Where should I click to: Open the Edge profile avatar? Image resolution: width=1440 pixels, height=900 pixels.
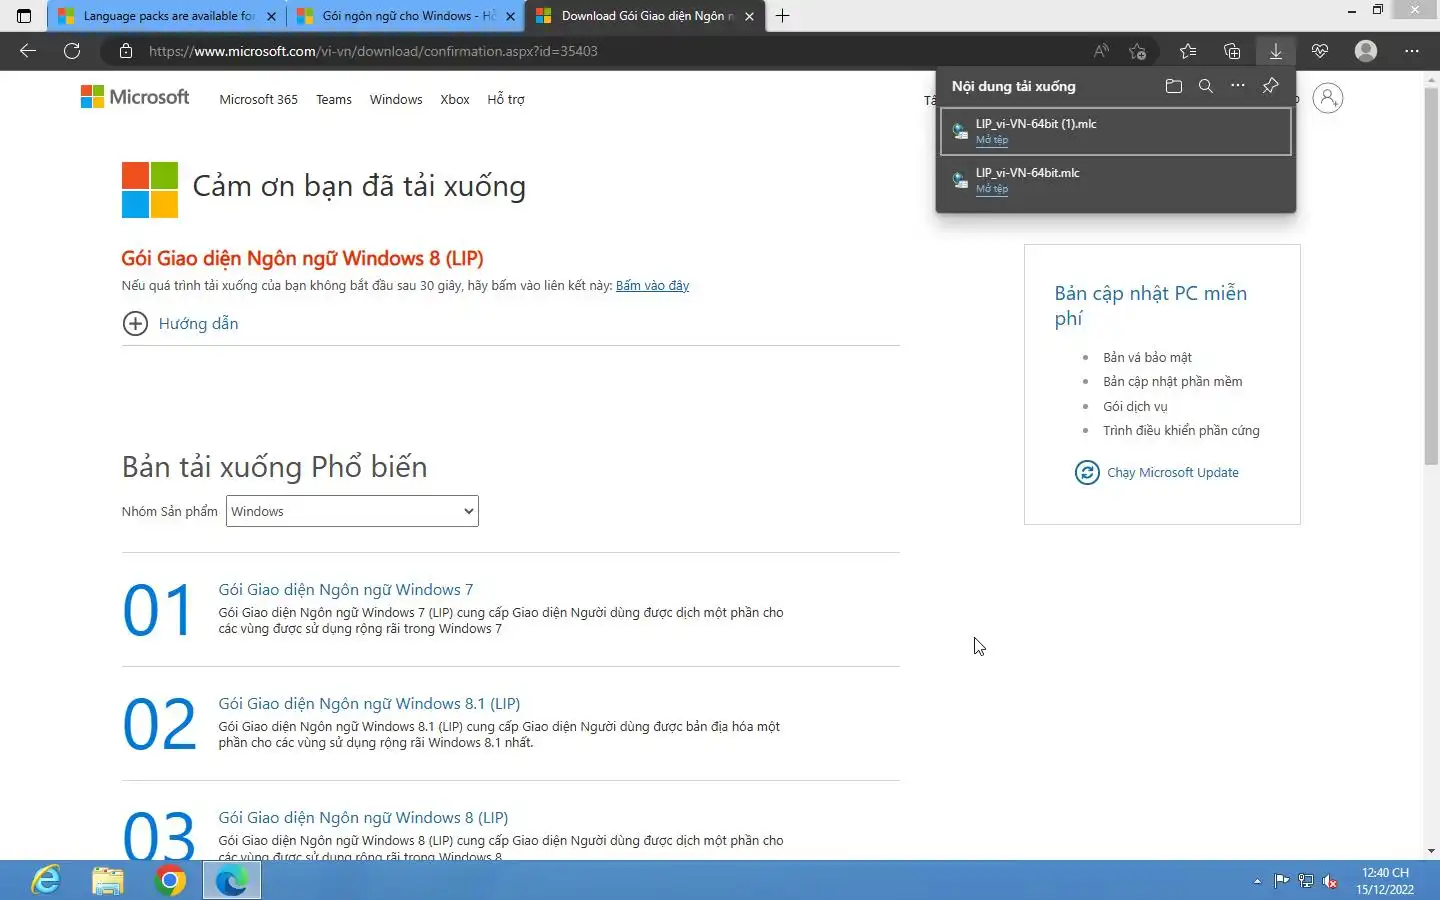point(1366,51)
